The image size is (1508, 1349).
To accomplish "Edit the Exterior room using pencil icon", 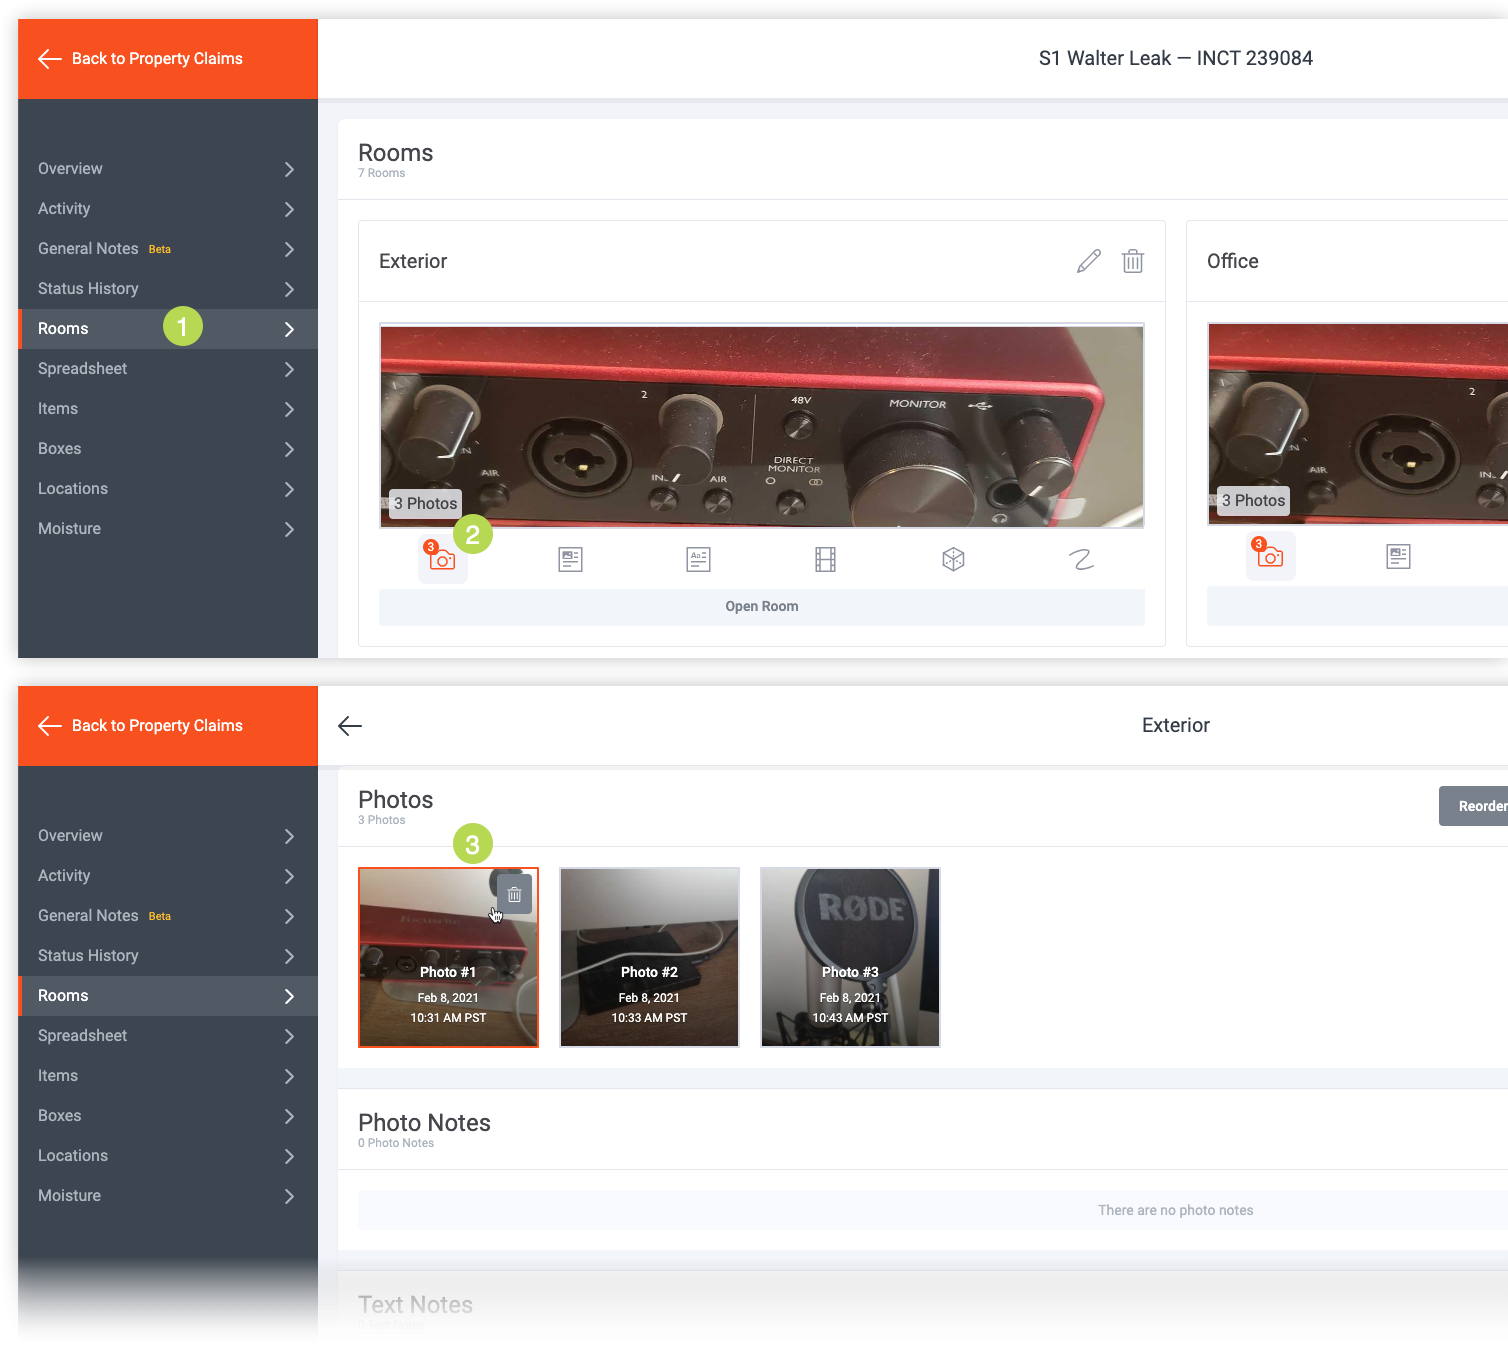I will (1088, 261).
